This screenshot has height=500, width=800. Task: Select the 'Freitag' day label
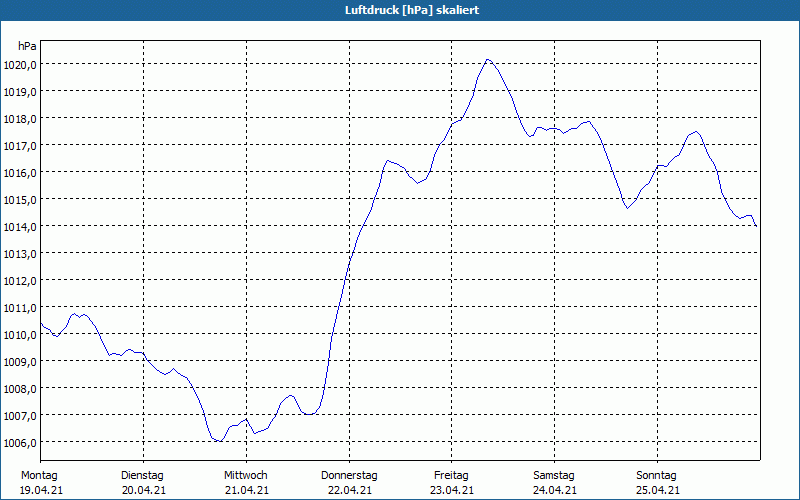point(452,476)
